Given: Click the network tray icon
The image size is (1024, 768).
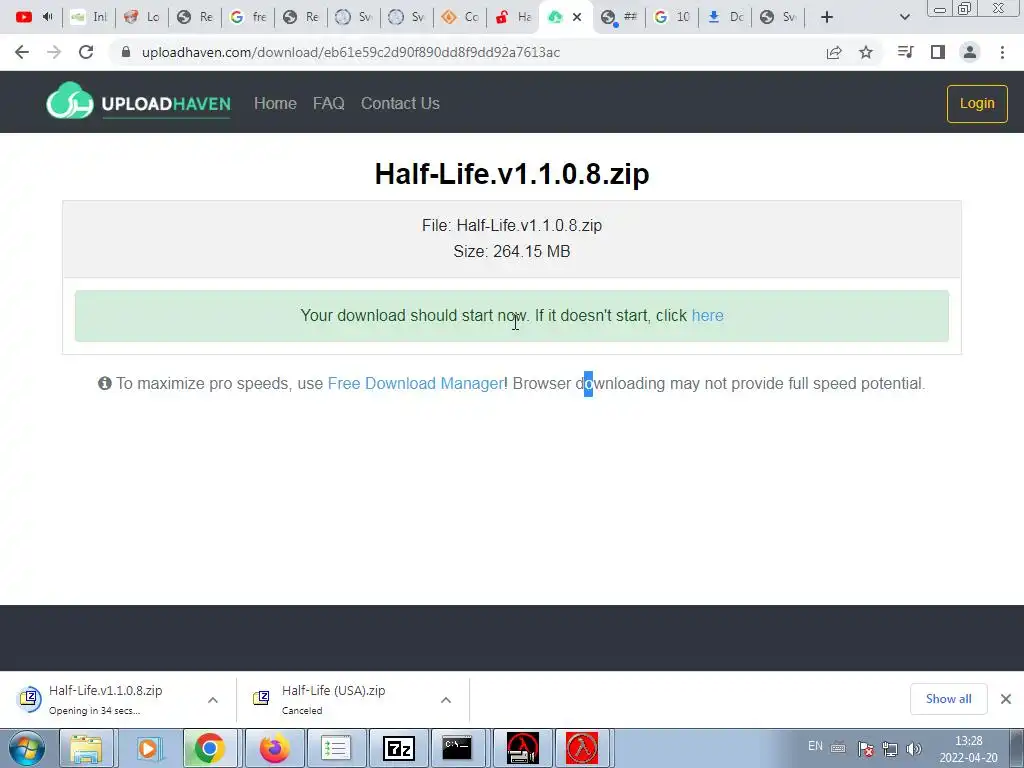Looking at the screenshot, I should pyautogui.click(x=889, y=748).
